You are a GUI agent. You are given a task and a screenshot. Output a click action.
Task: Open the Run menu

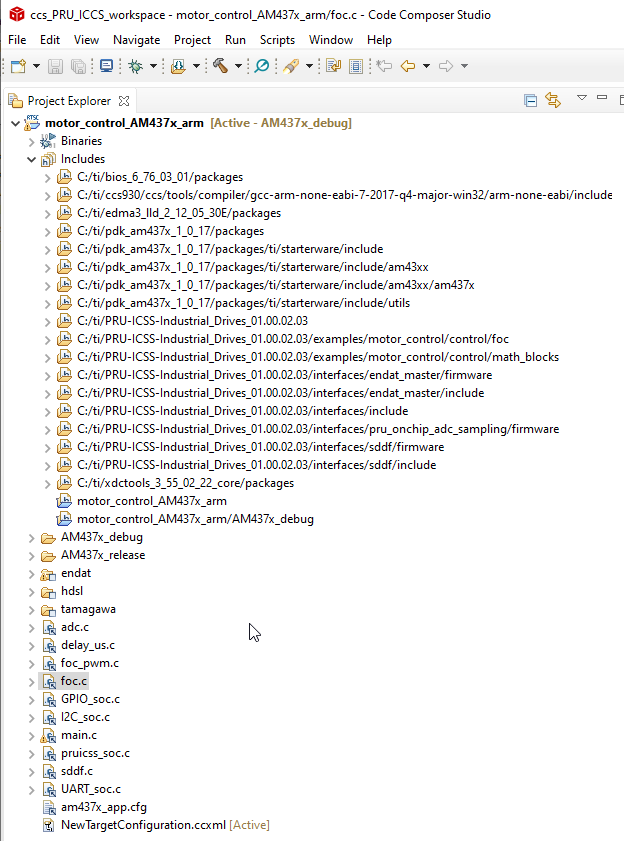click(235, 40)
